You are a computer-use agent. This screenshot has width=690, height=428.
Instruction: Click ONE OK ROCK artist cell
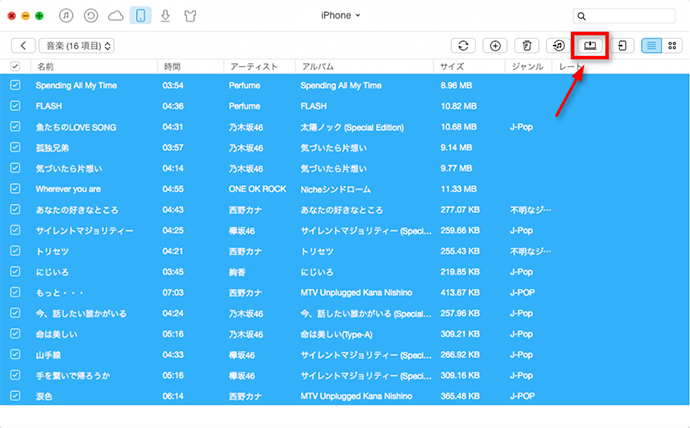(x=257, y=189)
